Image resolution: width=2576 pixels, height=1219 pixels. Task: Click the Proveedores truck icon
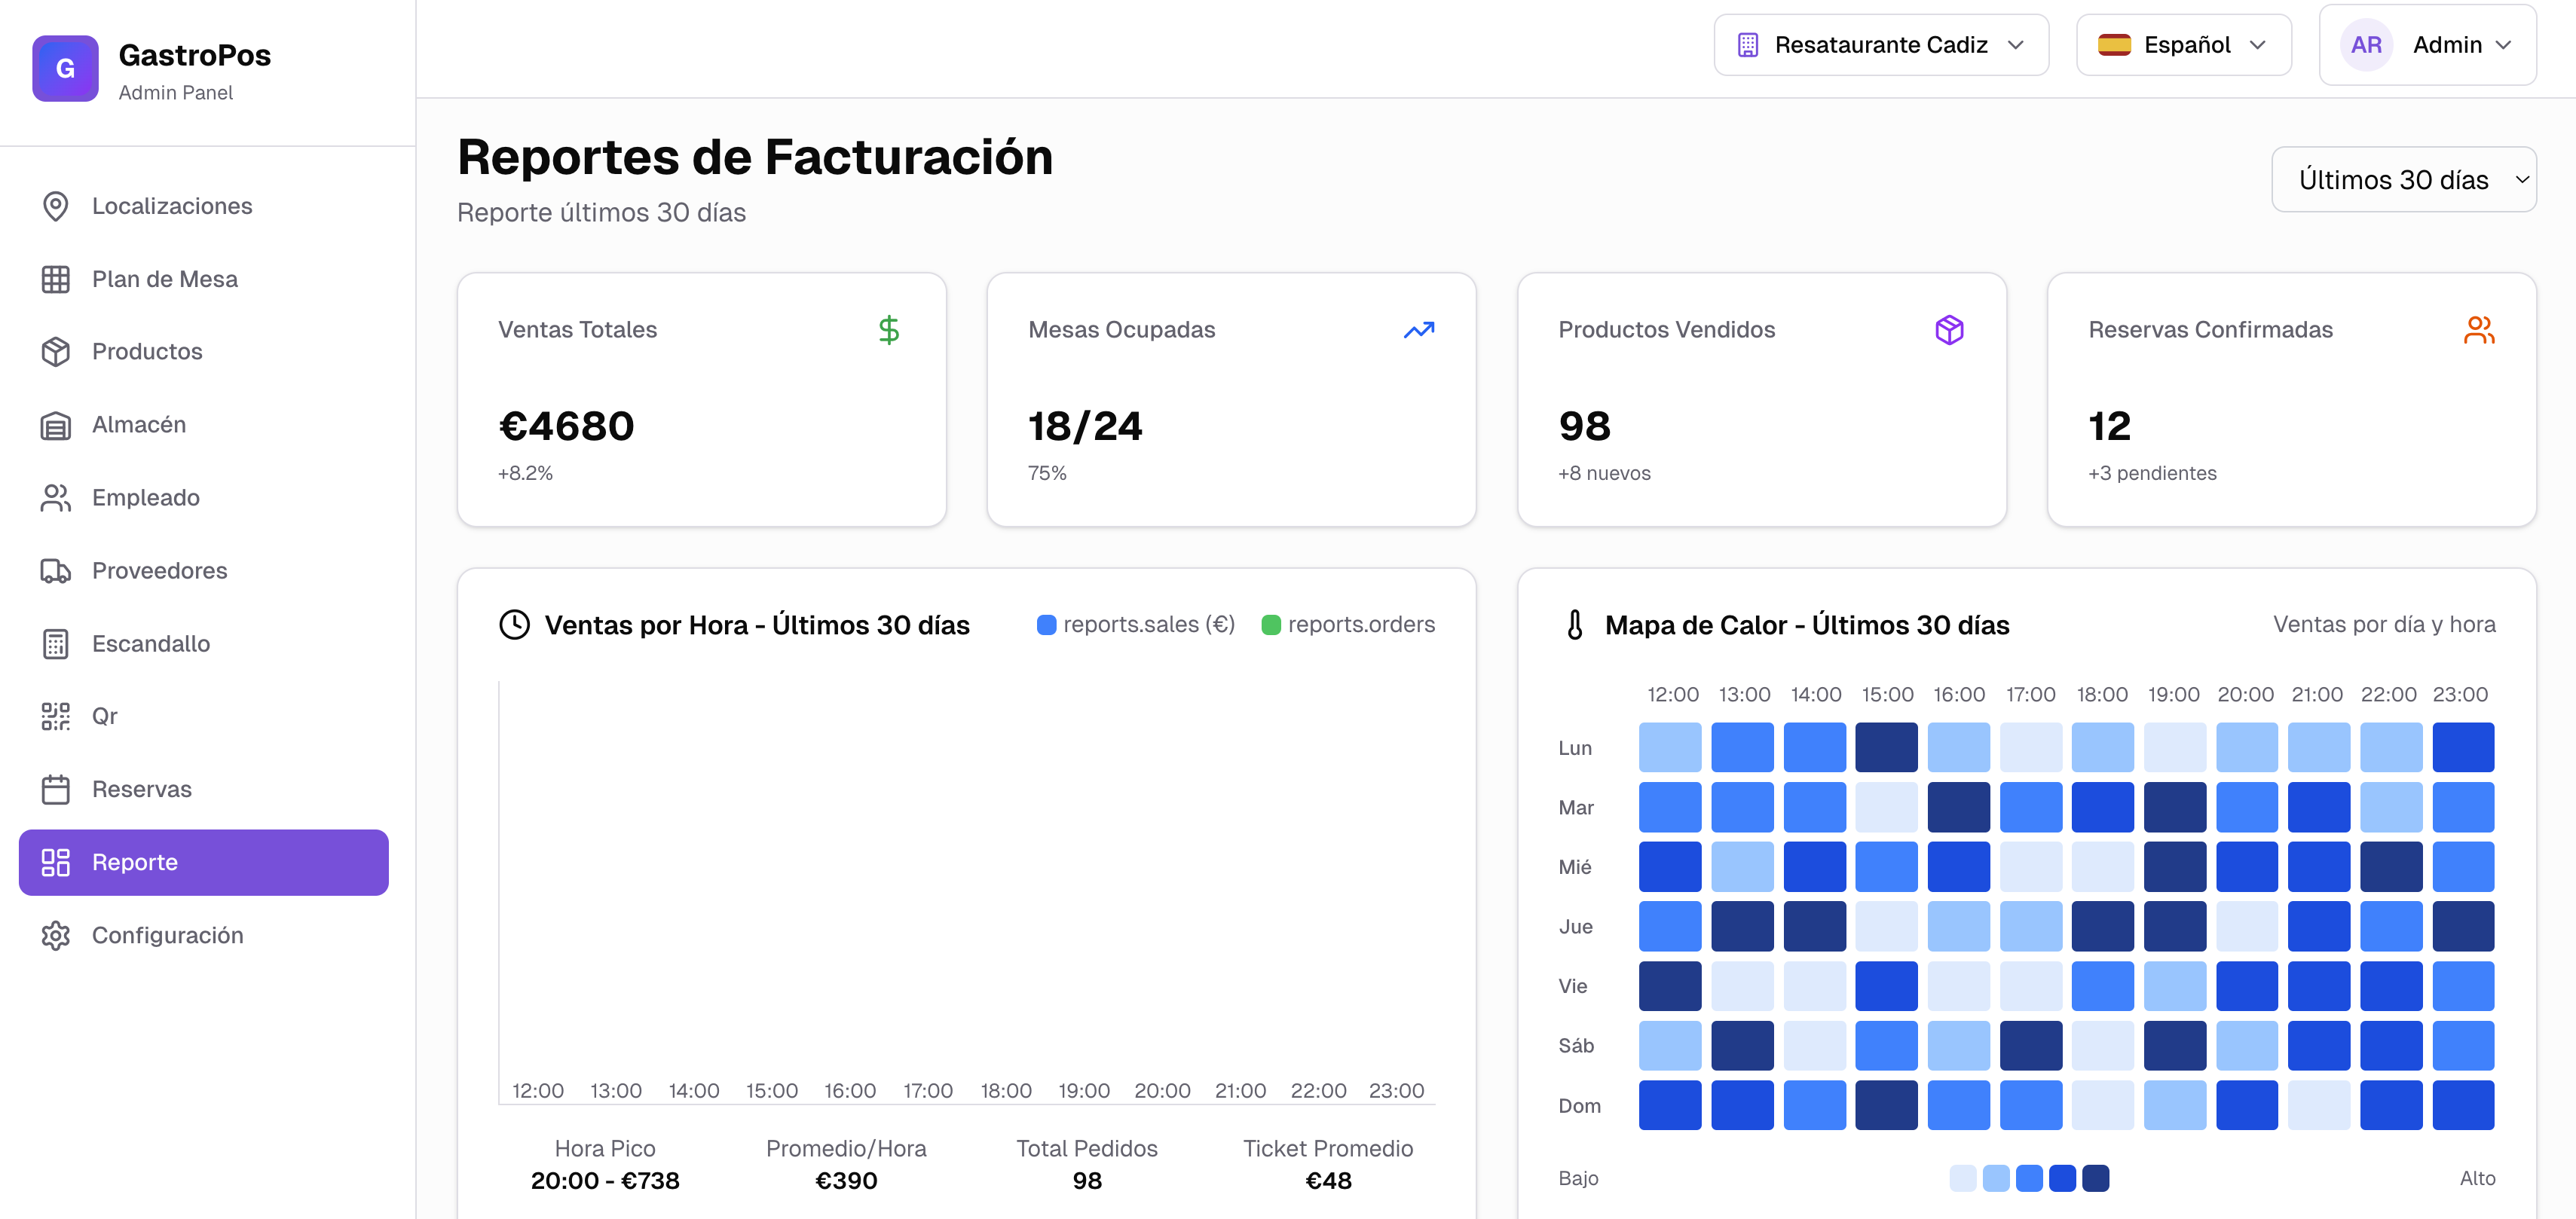click(x=55, y=571)
